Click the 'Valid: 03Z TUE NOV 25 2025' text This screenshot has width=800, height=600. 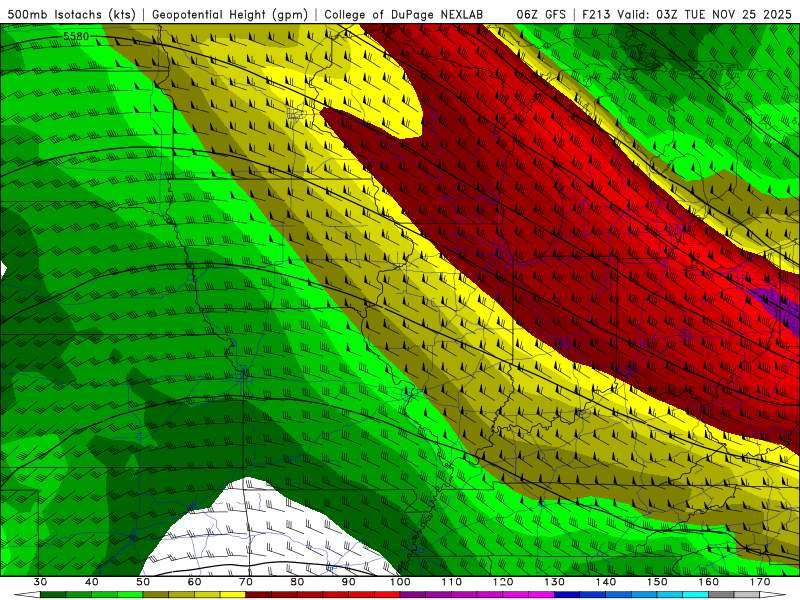coord(704,14)
